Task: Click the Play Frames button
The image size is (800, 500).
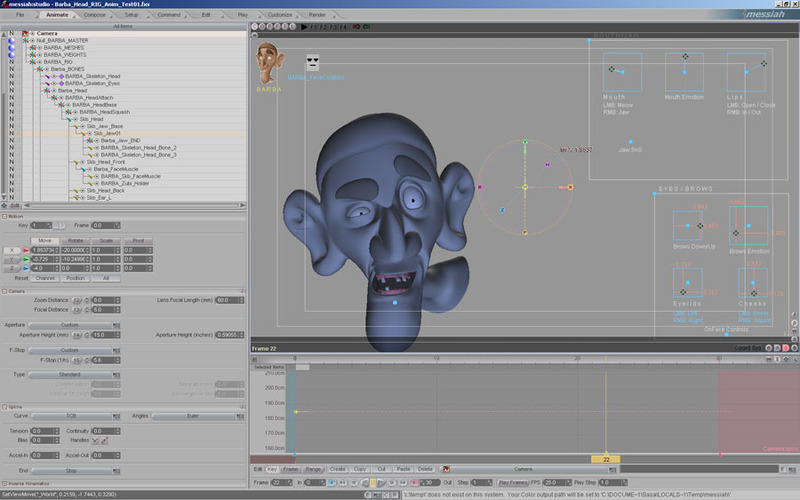Action: point(513,481)
